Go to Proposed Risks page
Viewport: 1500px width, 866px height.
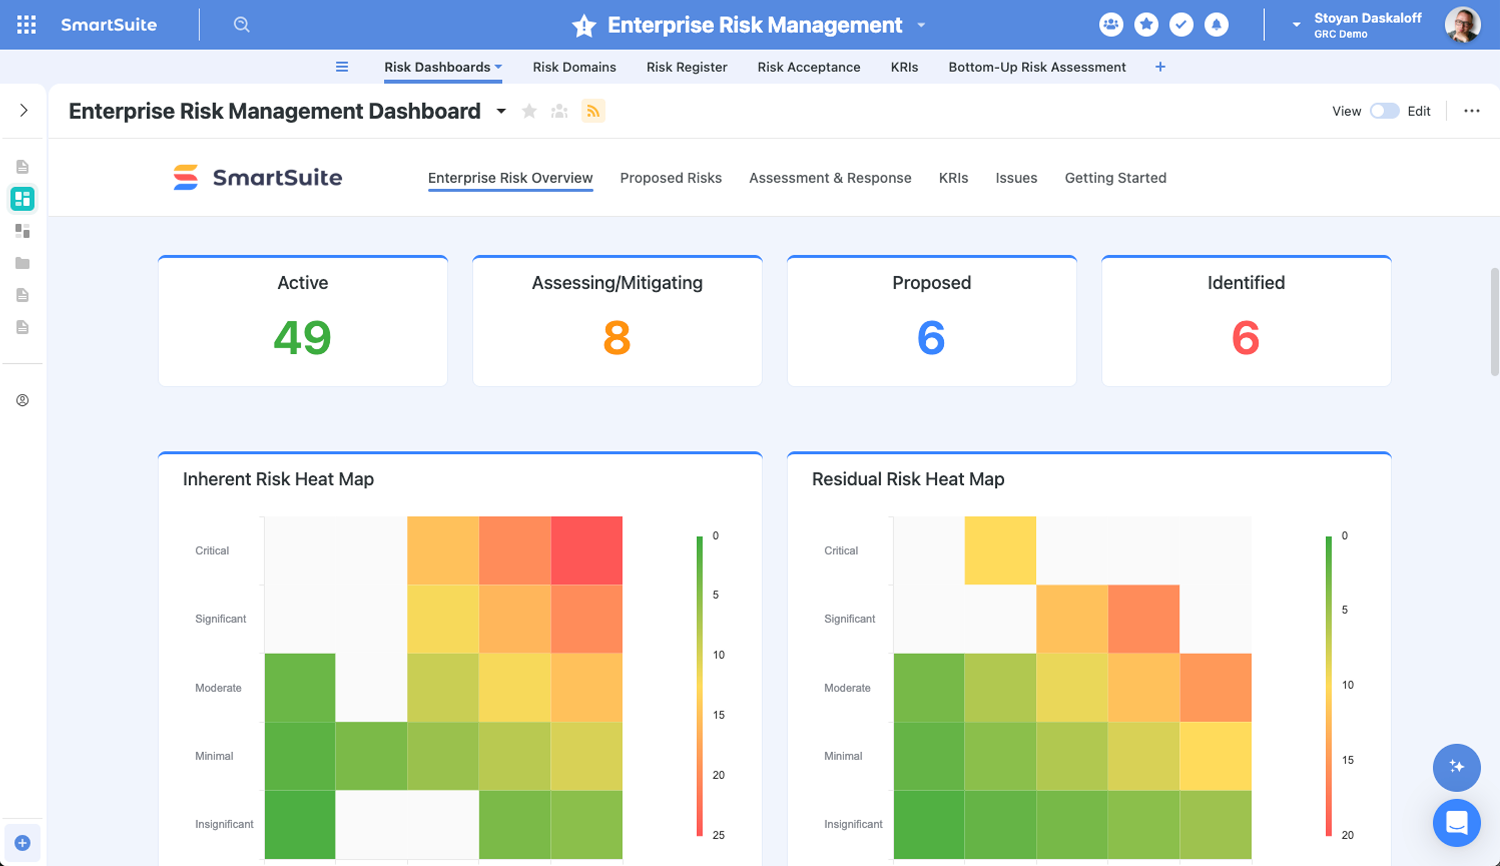[671, 178]
